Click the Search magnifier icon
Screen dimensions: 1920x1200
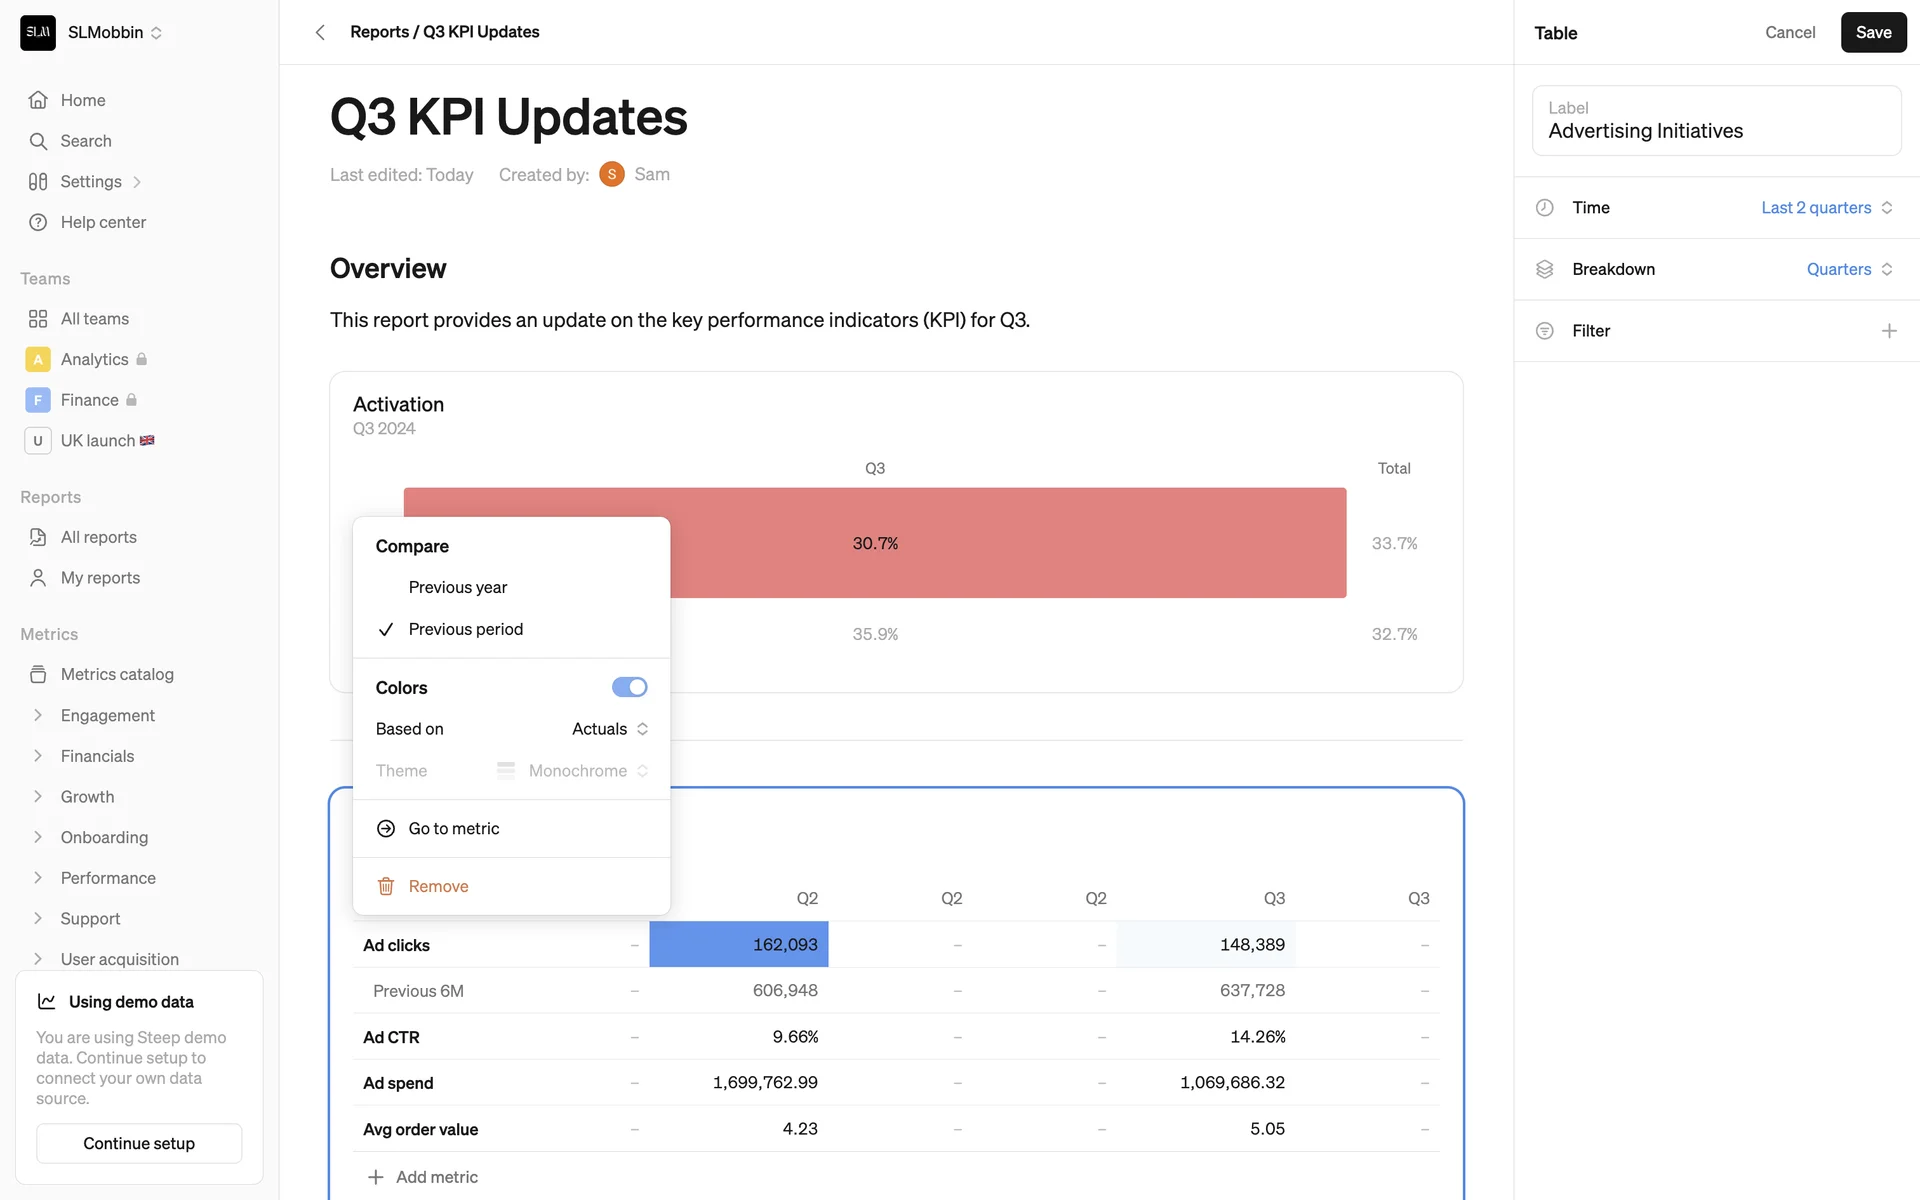click(x=38, y=141)
